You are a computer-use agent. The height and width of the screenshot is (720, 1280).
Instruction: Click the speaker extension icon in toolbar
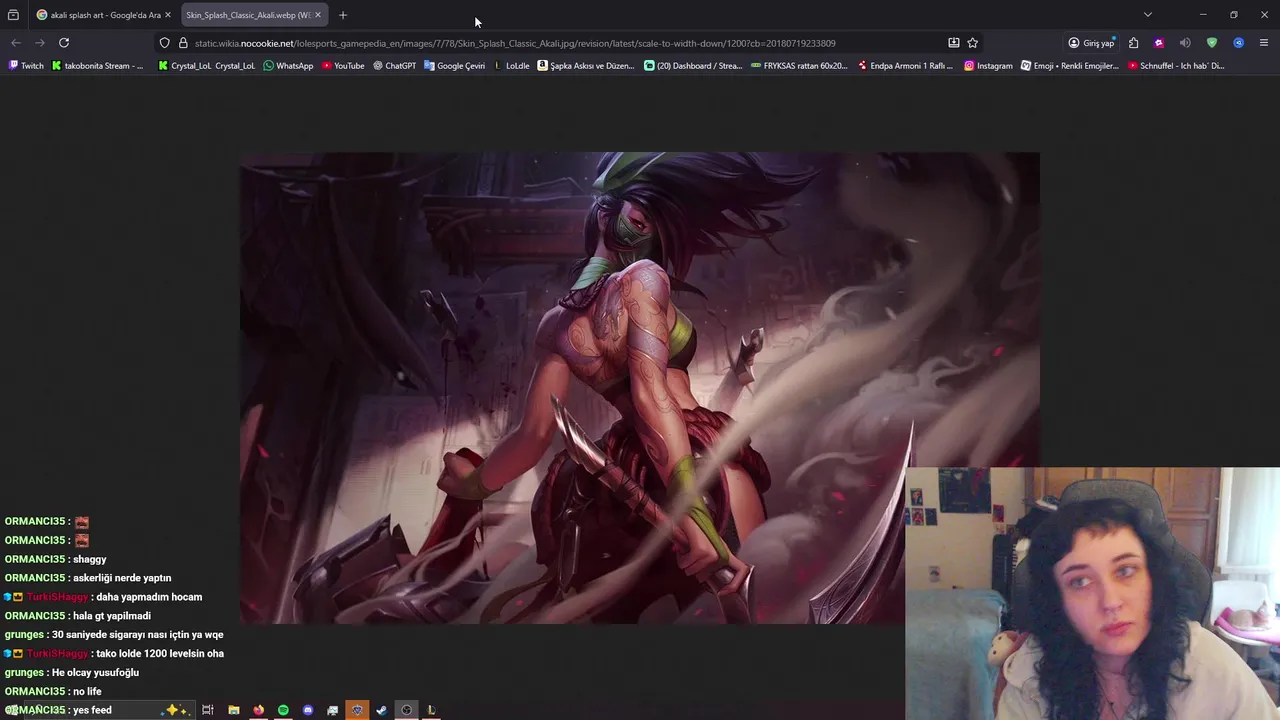(1185, 43)
